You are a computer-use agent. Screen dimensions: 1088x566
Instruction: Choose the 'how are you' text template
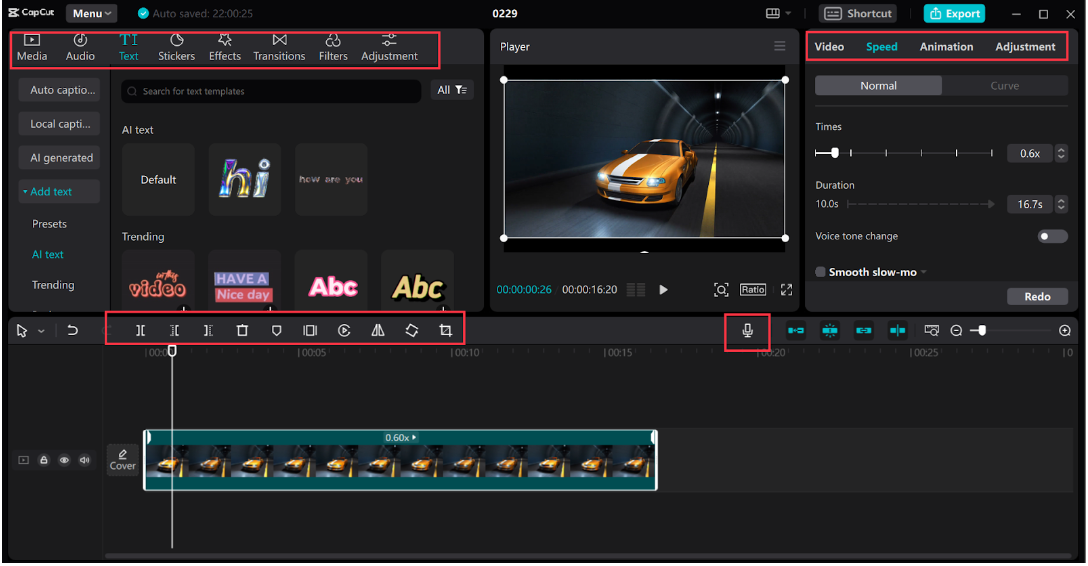pyautogui.click(x=331, y=180)
